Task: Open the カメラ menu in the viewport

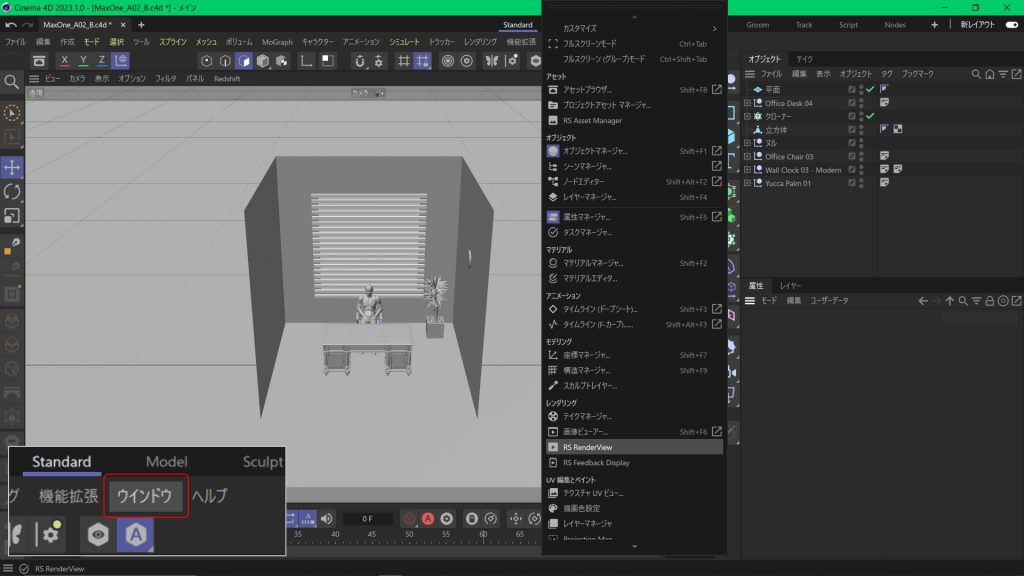Action: 79,78
